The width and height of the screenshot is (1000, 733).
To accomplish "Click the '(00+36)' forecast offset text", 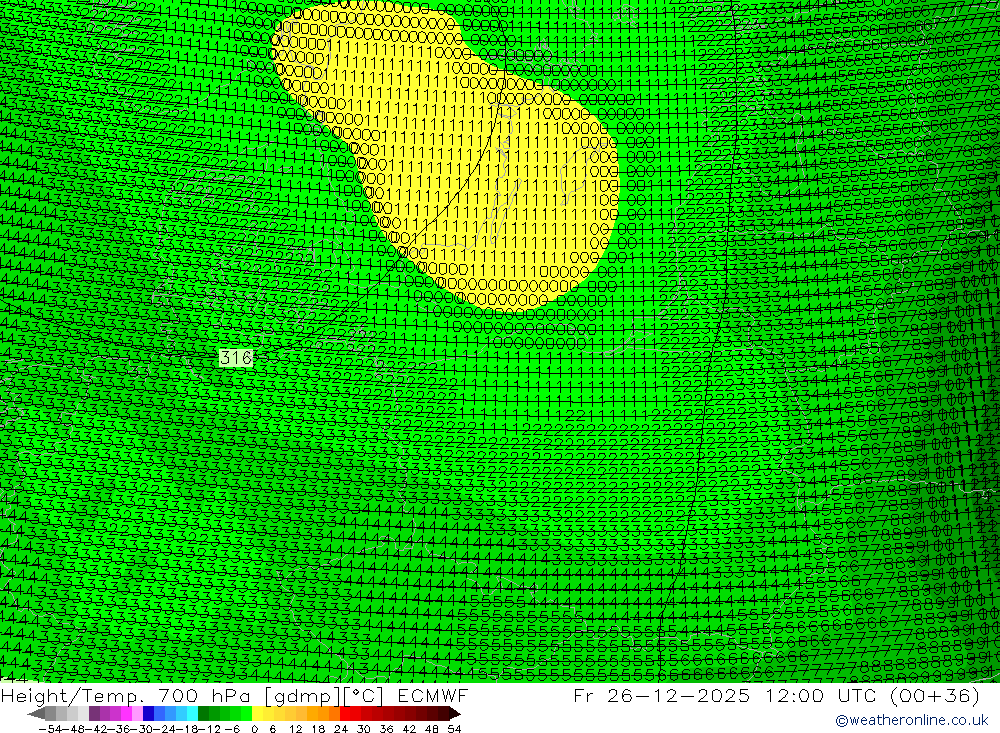I will click(934, 695).
